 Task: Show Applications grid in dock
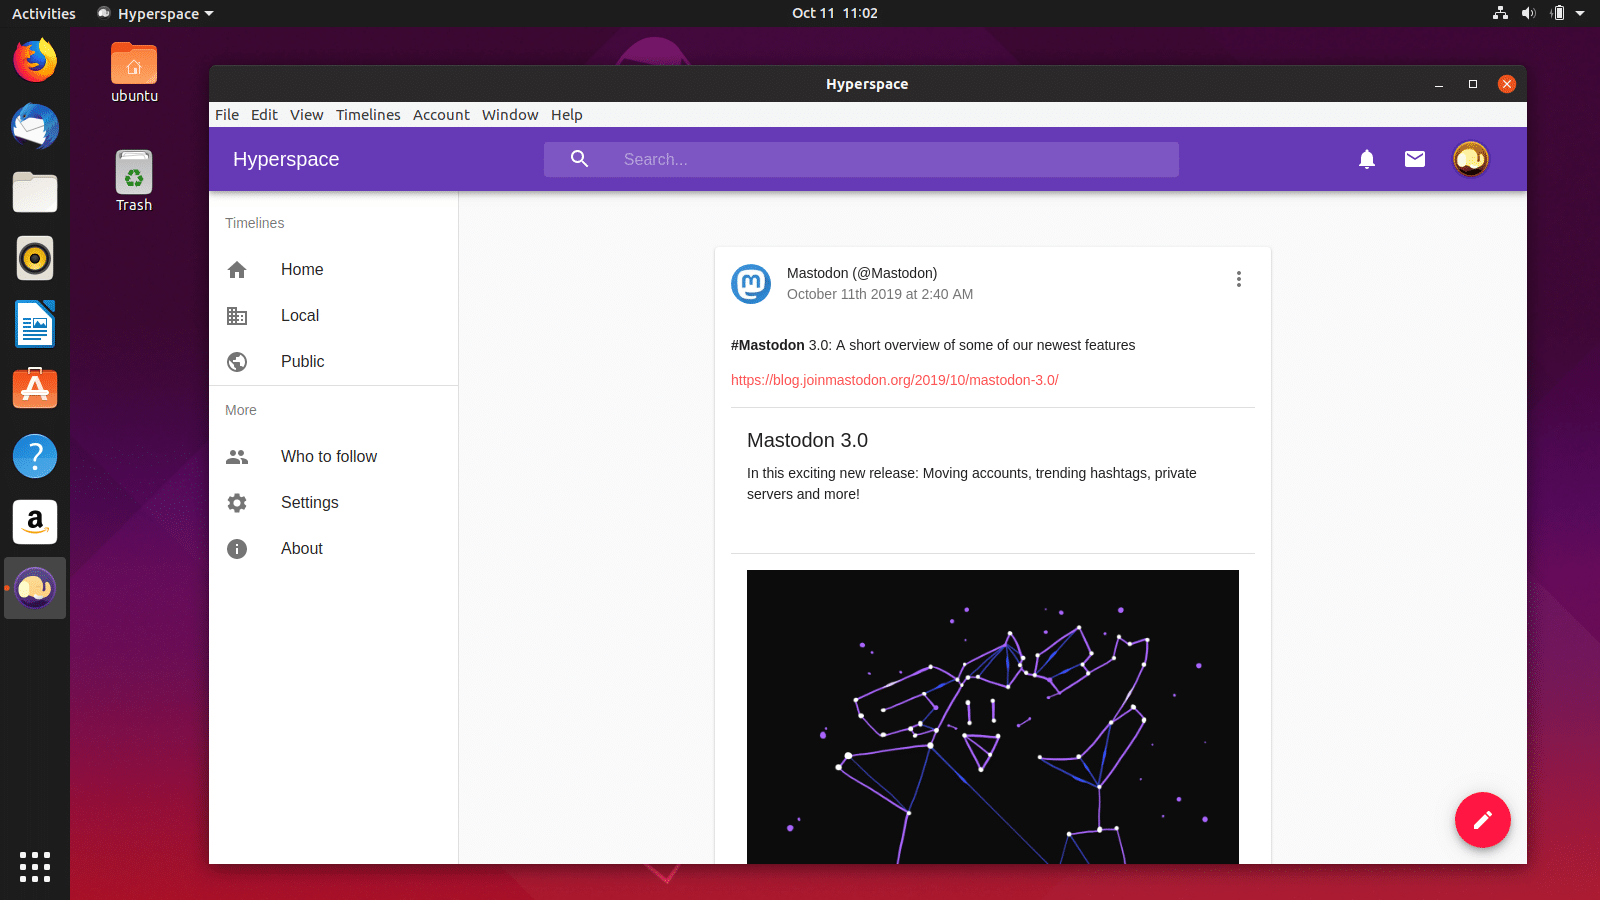(35, 867)
